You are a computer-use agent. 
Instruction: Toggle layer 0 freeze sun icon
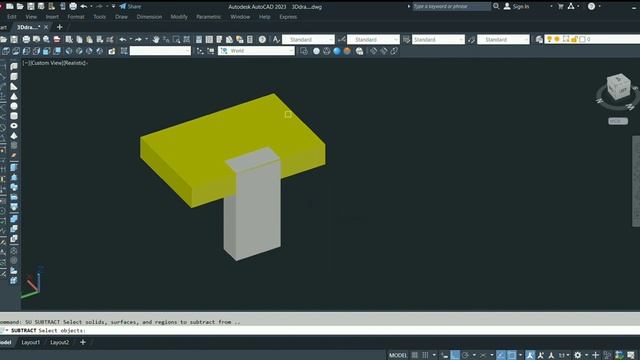(x=557, y=39)
